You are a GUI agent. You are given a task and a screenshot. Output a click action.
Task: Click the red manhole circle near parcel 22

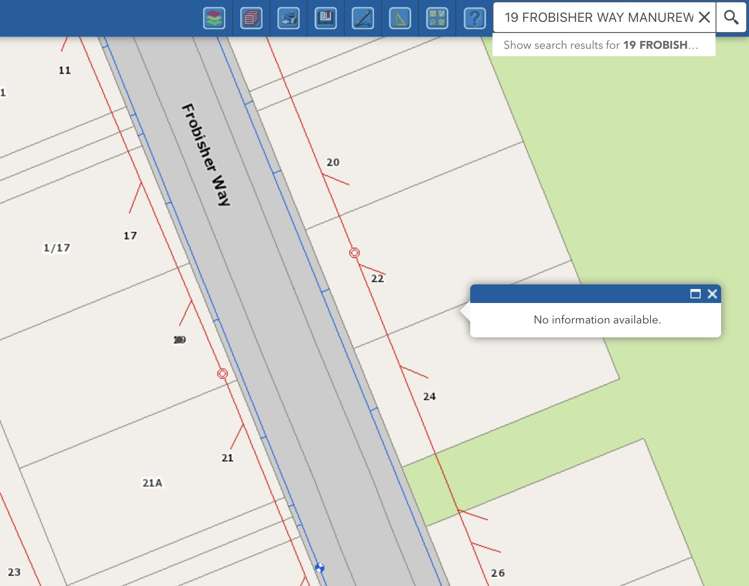pyautogui.click(x=354, y=253)
